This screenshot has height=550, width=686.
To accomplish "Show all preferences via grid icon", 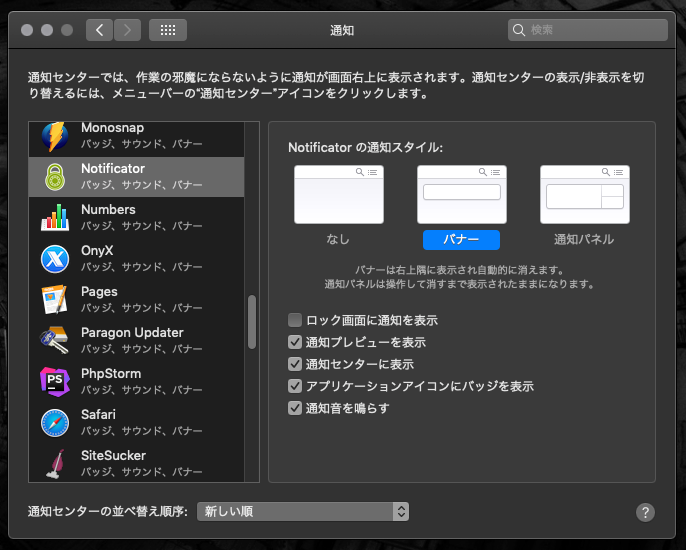I will (x=168, y=30).
